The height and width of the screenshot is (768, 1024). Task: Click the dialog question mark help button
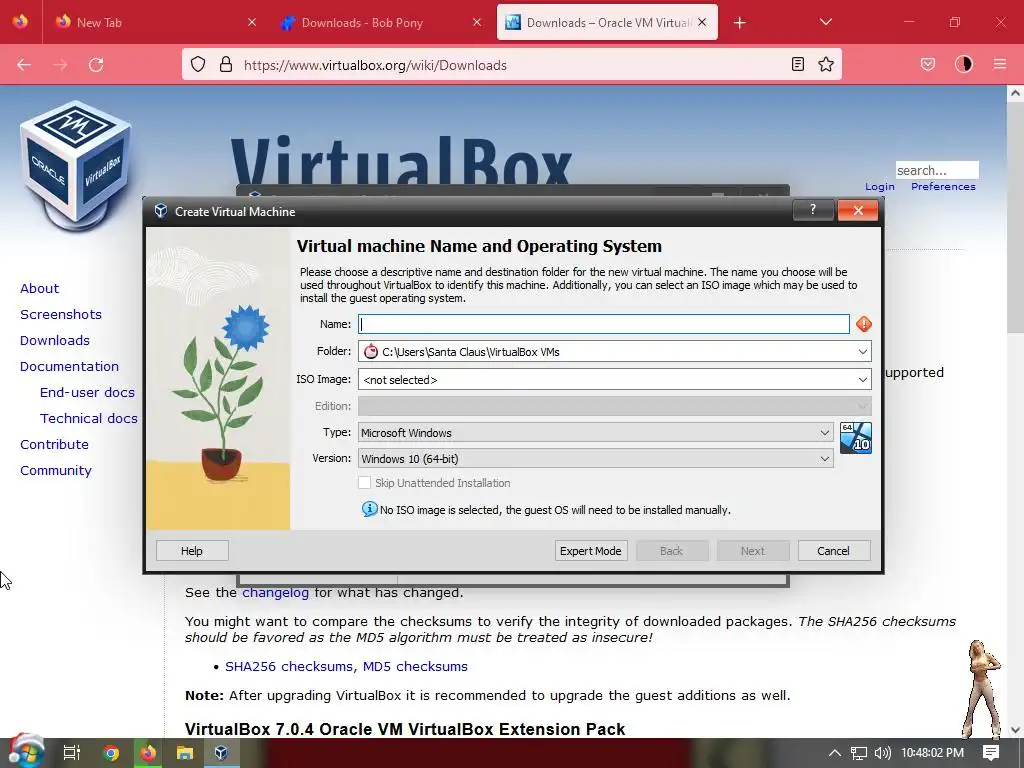(812, 210)
